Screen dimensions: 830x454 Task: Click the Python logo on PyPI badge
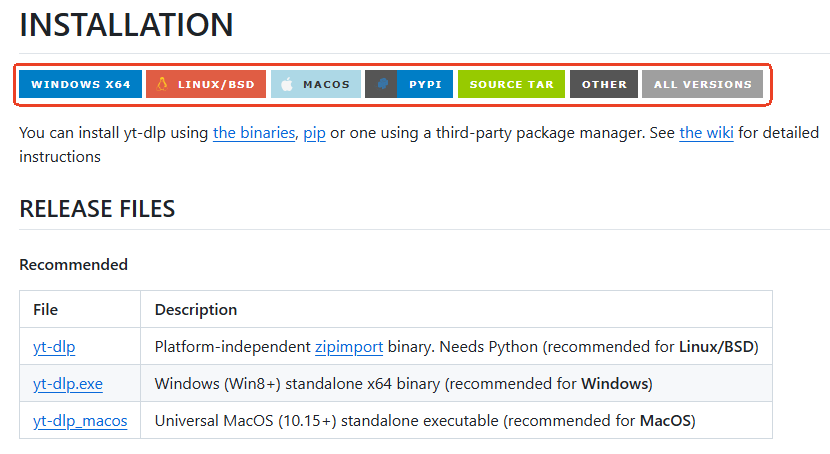[x=382, y=85]
